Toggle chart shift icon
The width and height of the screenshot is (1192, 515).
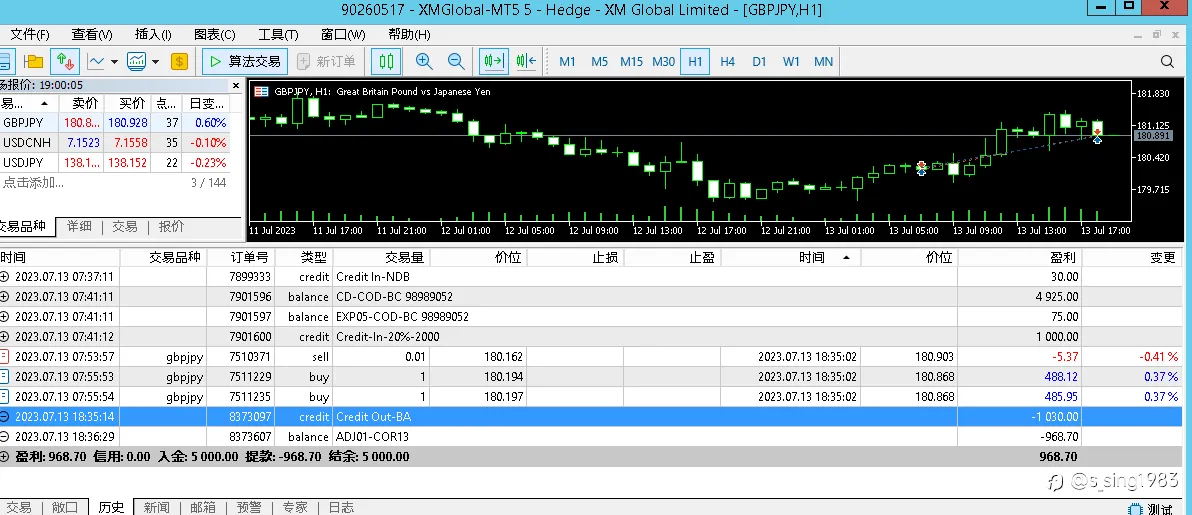[x=526, y=62]
